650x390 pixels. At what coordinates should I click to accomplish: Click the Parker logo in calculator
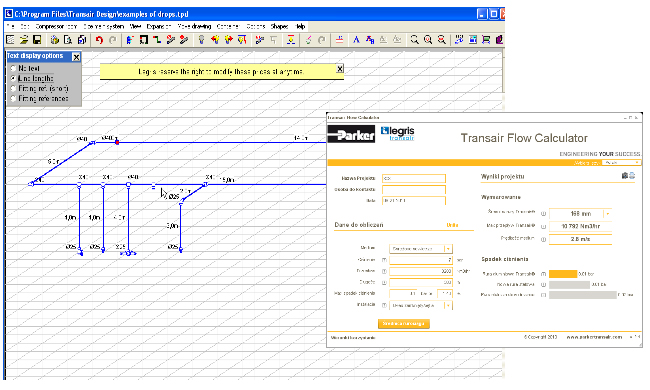(351, 134)
